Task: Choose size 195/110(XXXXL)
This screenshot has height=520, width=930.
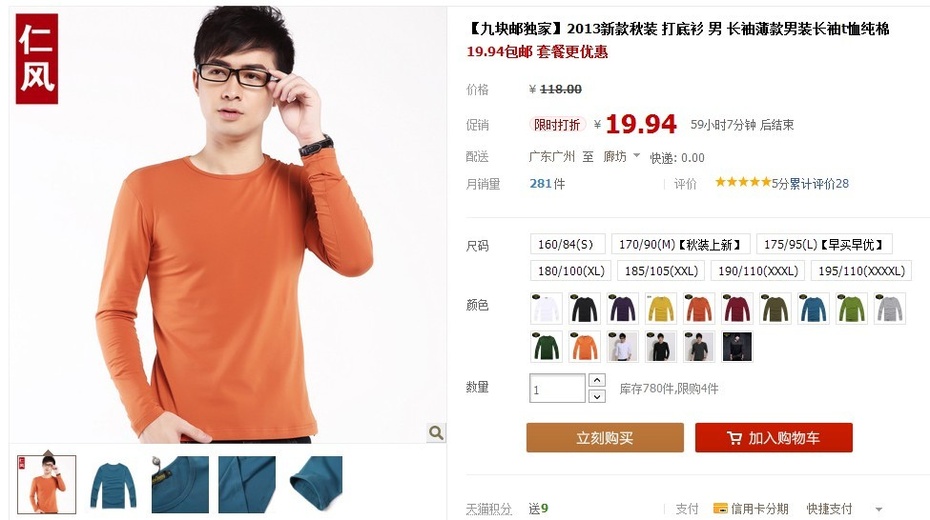Action: tap(861, 271)
